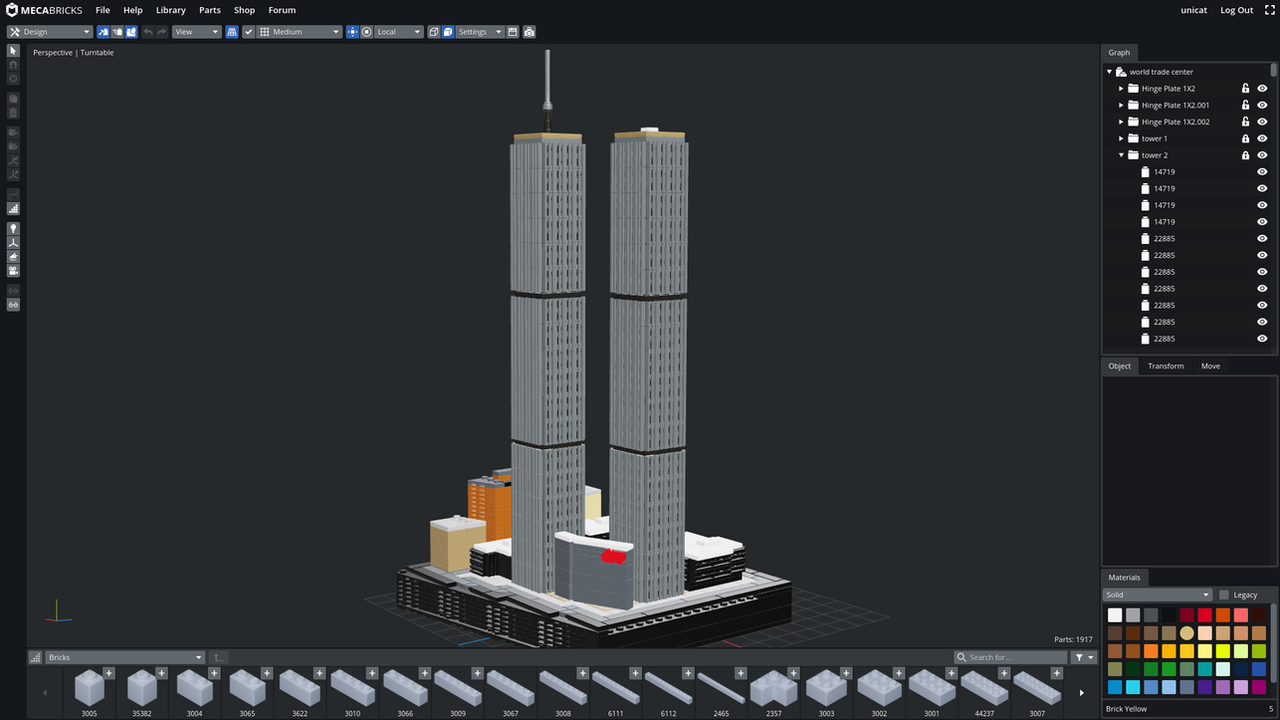Viewport: 1280px width, 720px height.
Task: Open the unicat user profile link
Action: point(1194,10)
